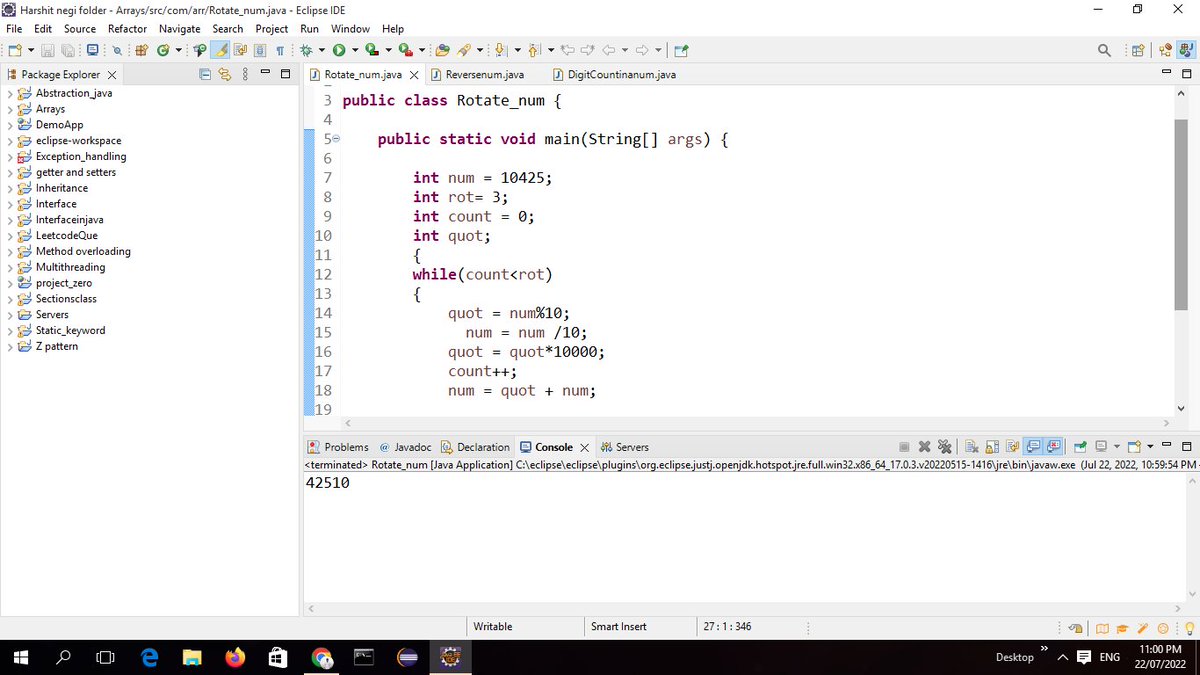This screenshot has width=1200, height=675.
Task: Select the Exception_handling project
Action: click(81, 156)
